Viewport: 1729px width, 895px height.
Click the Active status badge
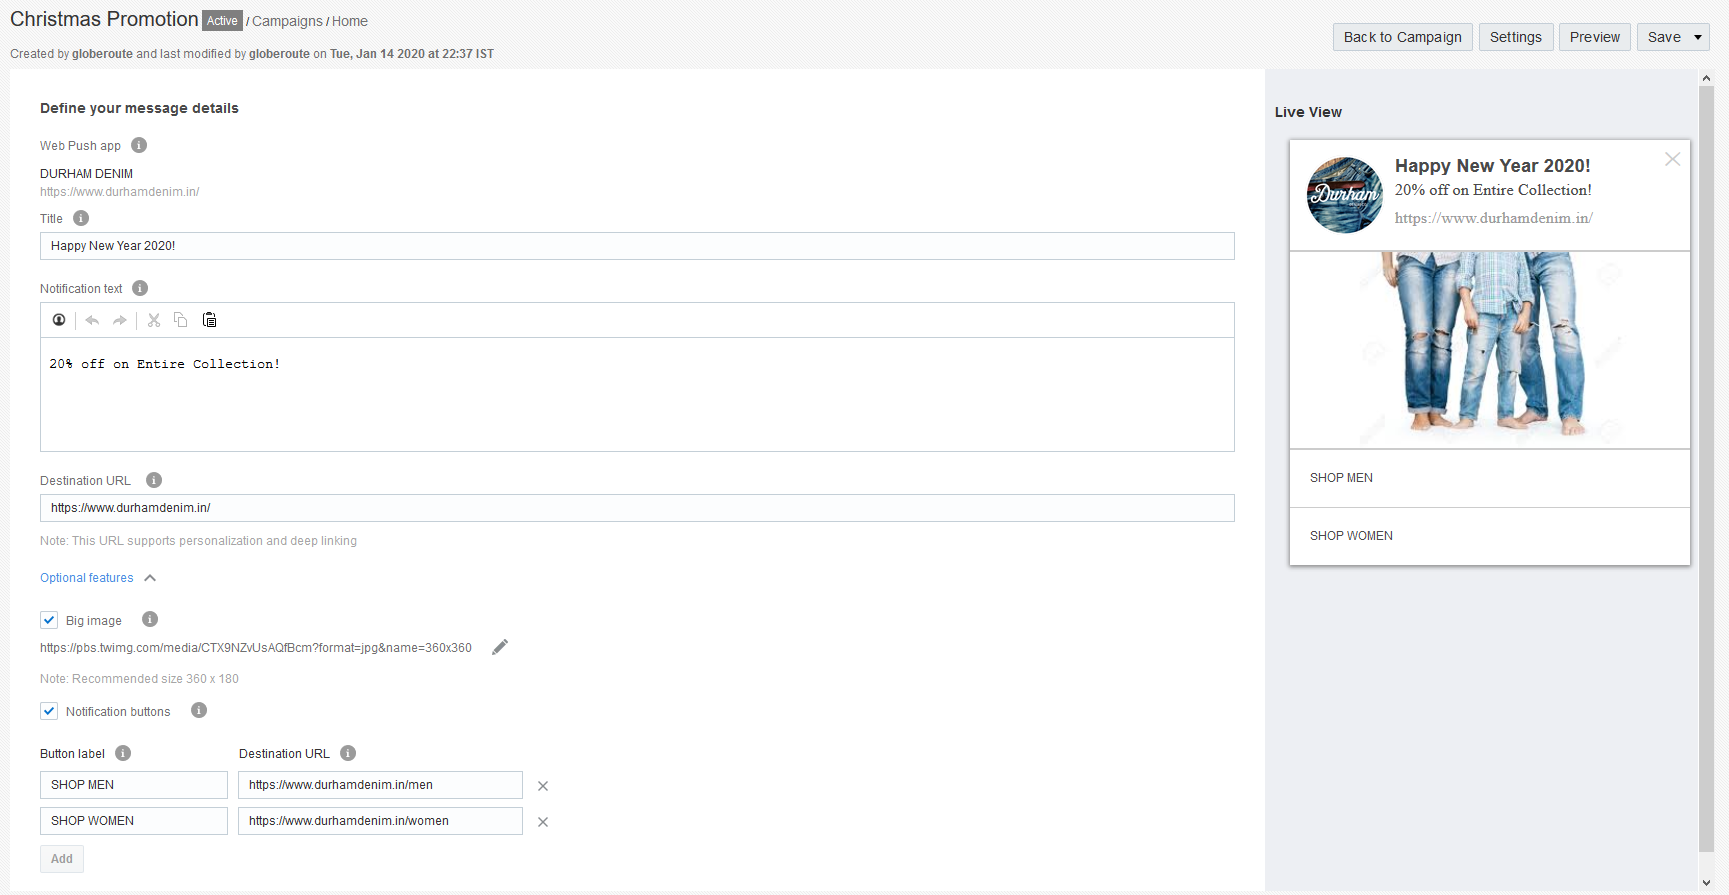click(x=222, y=21)
